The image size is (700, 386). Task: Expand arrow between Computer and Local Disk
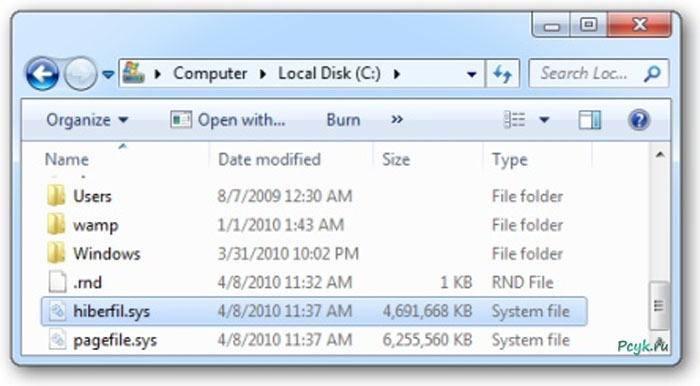click(x=263, y=74)
